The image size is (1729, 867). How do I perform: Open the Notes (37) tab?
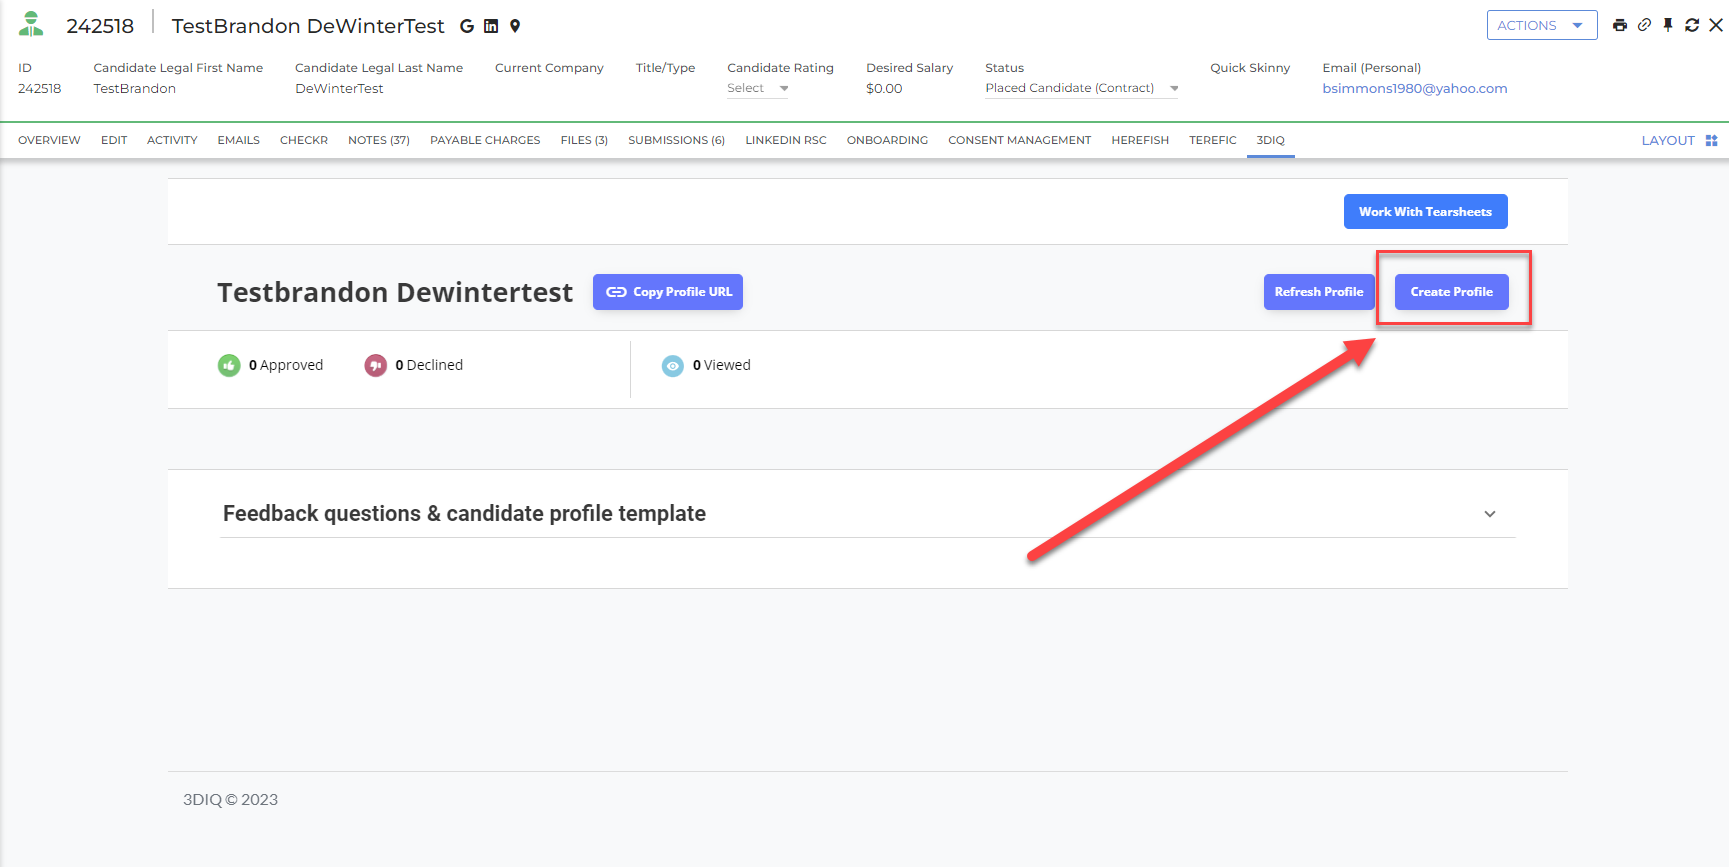click(x=379, y=140)
